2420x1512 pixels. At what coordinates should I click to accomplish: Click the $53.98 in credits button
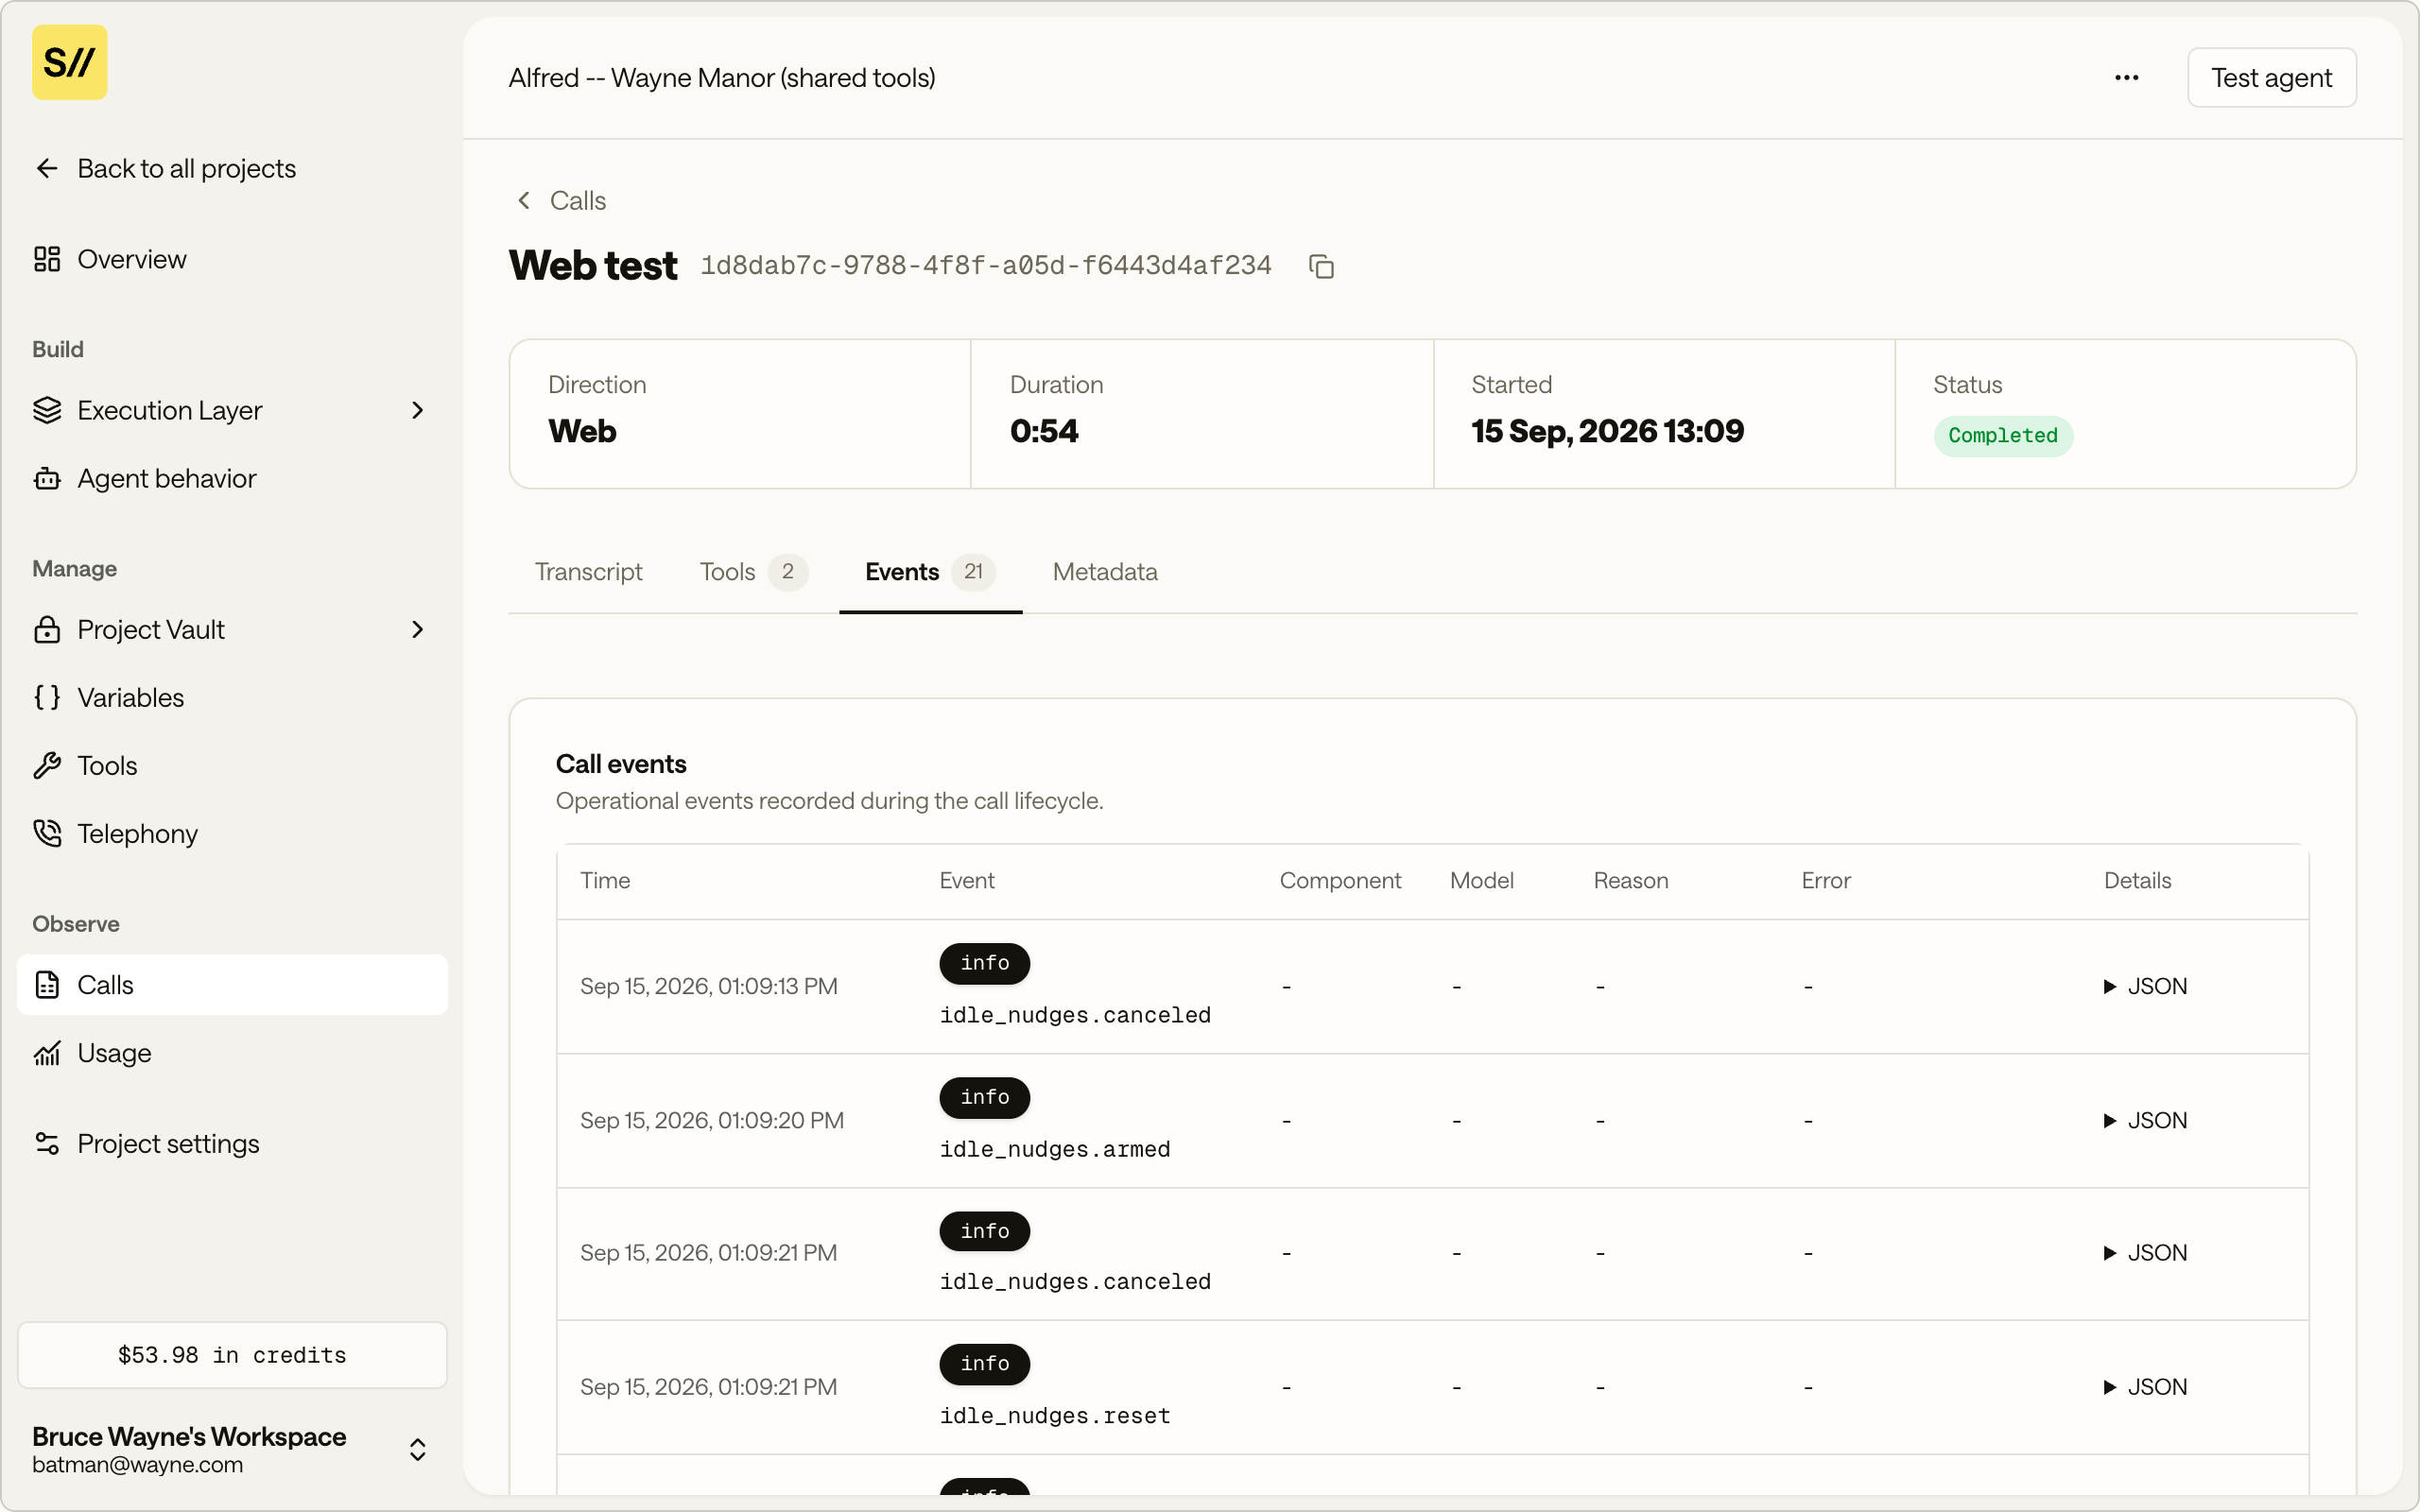click(232, 1354)
